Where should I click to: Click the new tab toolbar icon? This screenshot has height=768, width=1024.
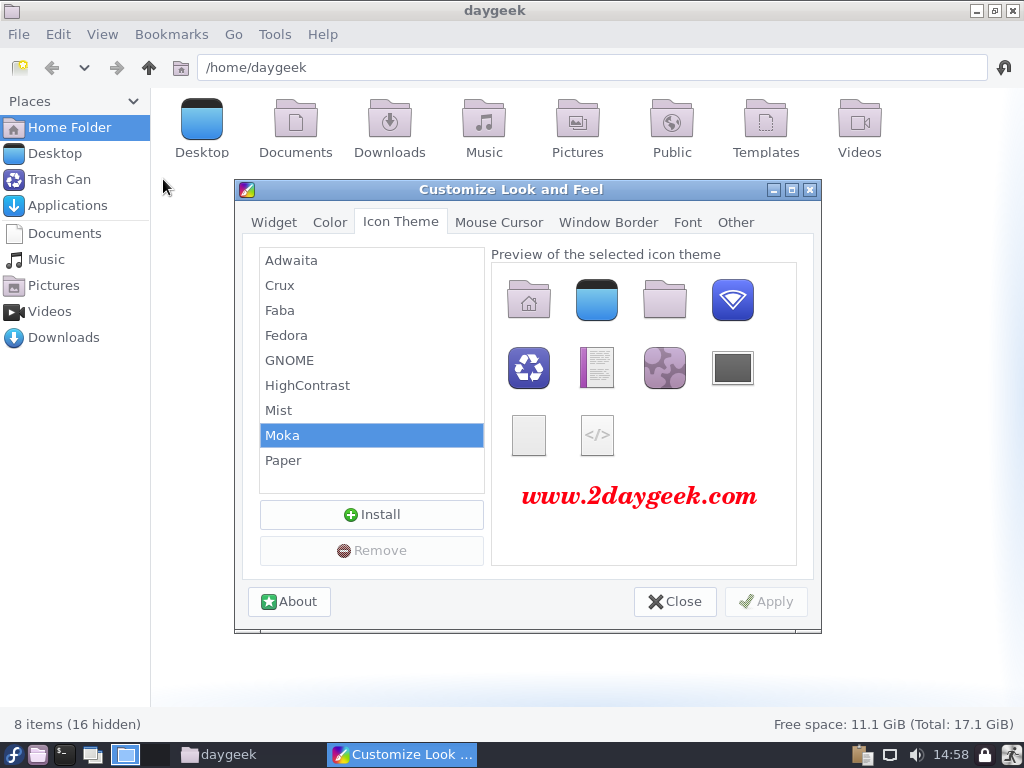(20, 68)
